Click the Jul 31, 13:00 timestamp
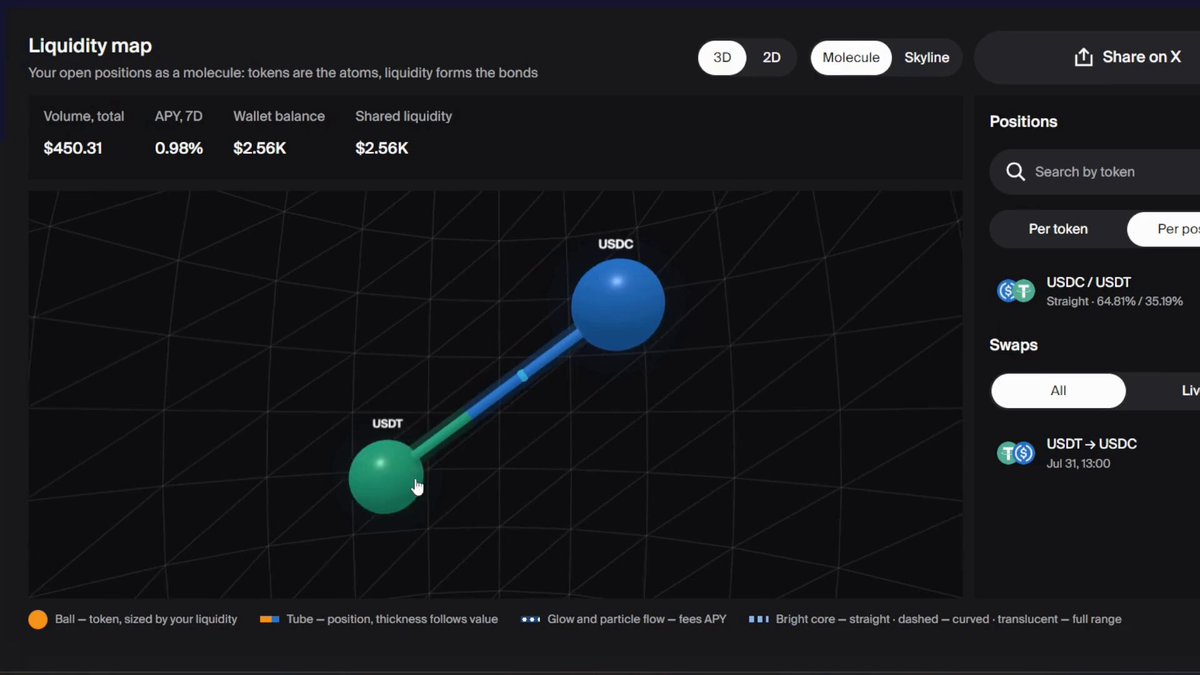 tap(1078, 464)
